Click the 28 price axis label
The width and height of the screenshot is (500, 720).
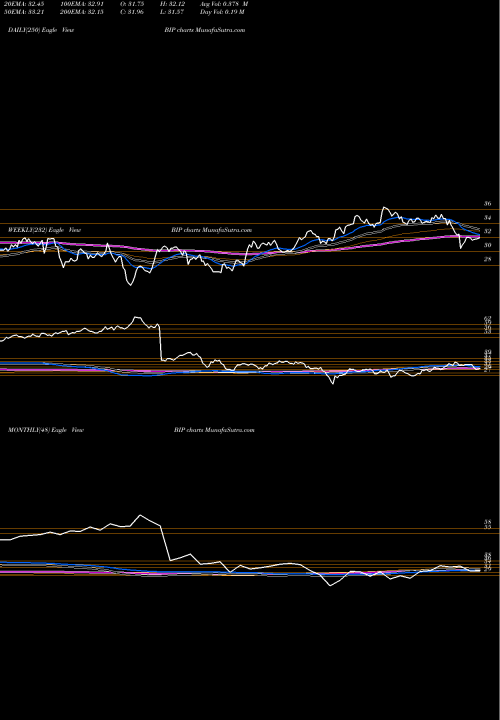coord(488,259)
